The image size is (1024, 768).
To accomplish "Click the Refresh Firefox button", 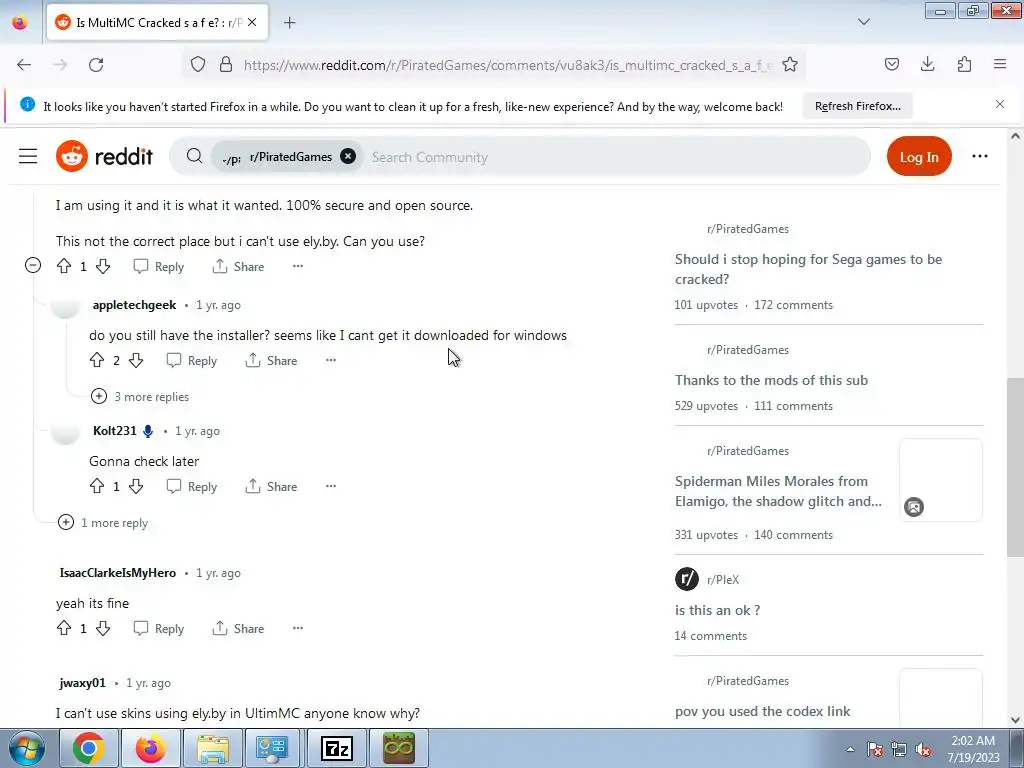I will coord(857,106).
